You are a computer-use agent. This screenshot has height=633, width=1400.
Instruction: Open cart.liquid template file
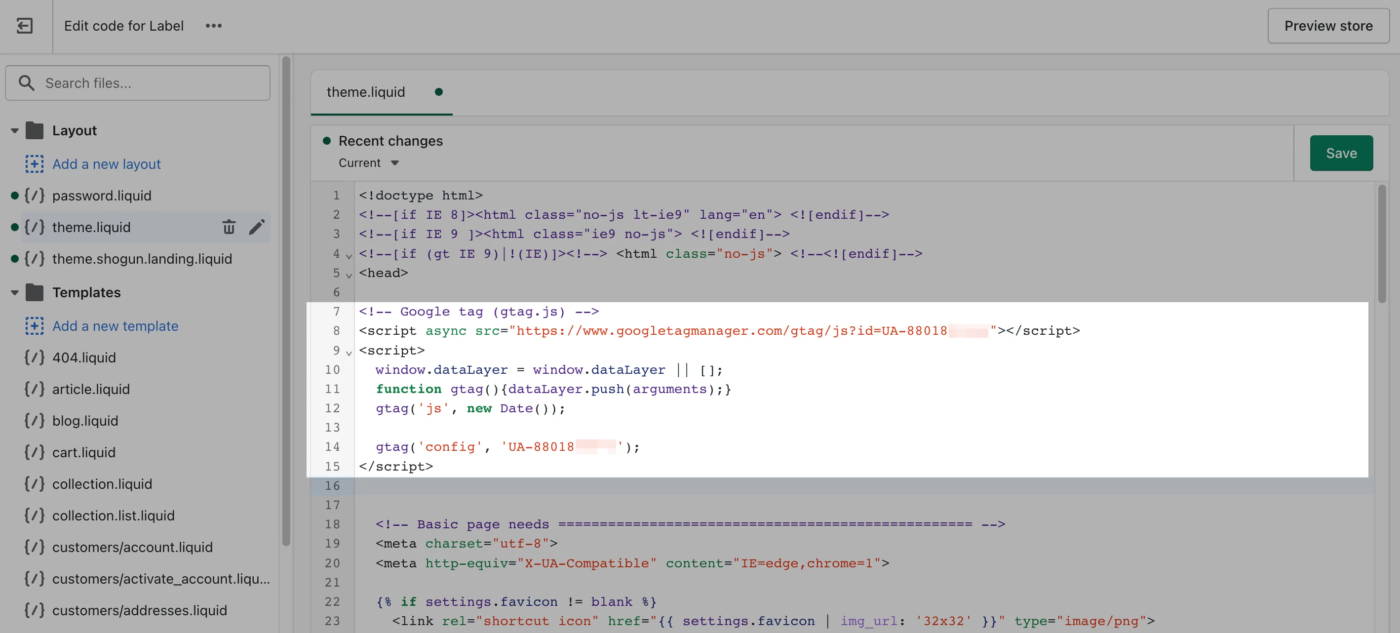coord(84,453)
